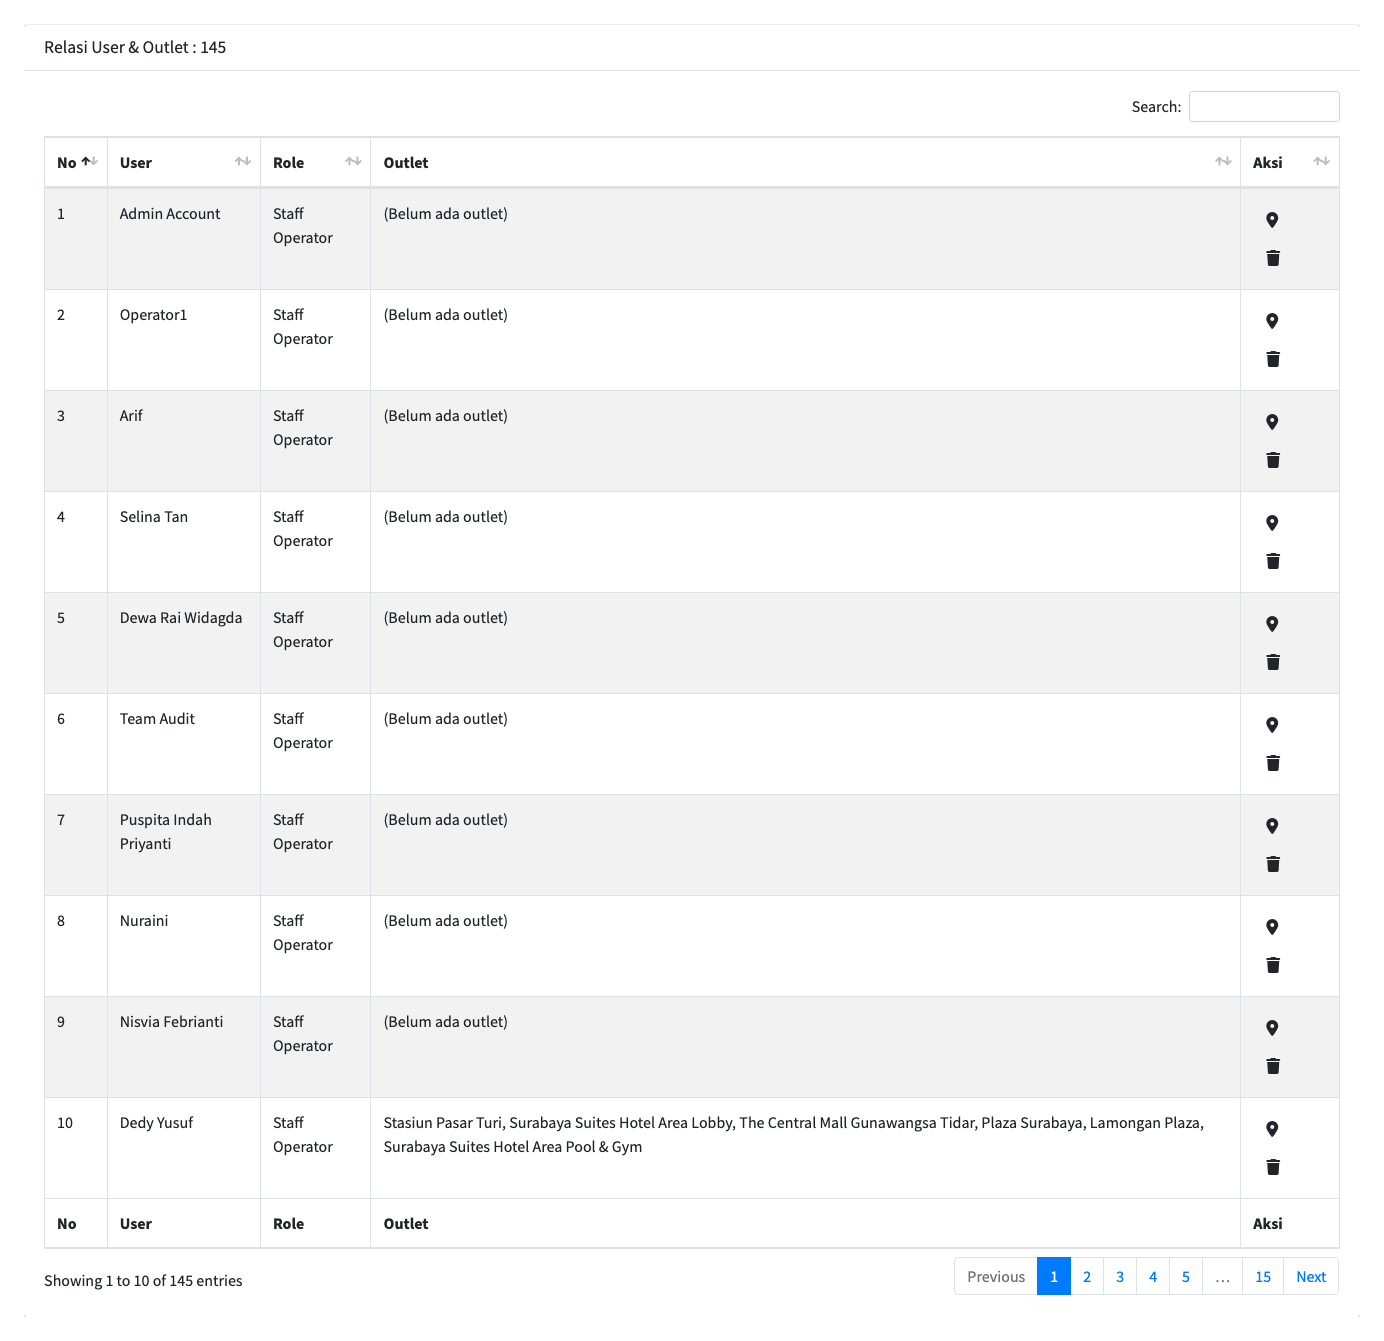Sort table by User column
The height and width of the screenshot is (1341, 1384).
[x=184, y=162]
